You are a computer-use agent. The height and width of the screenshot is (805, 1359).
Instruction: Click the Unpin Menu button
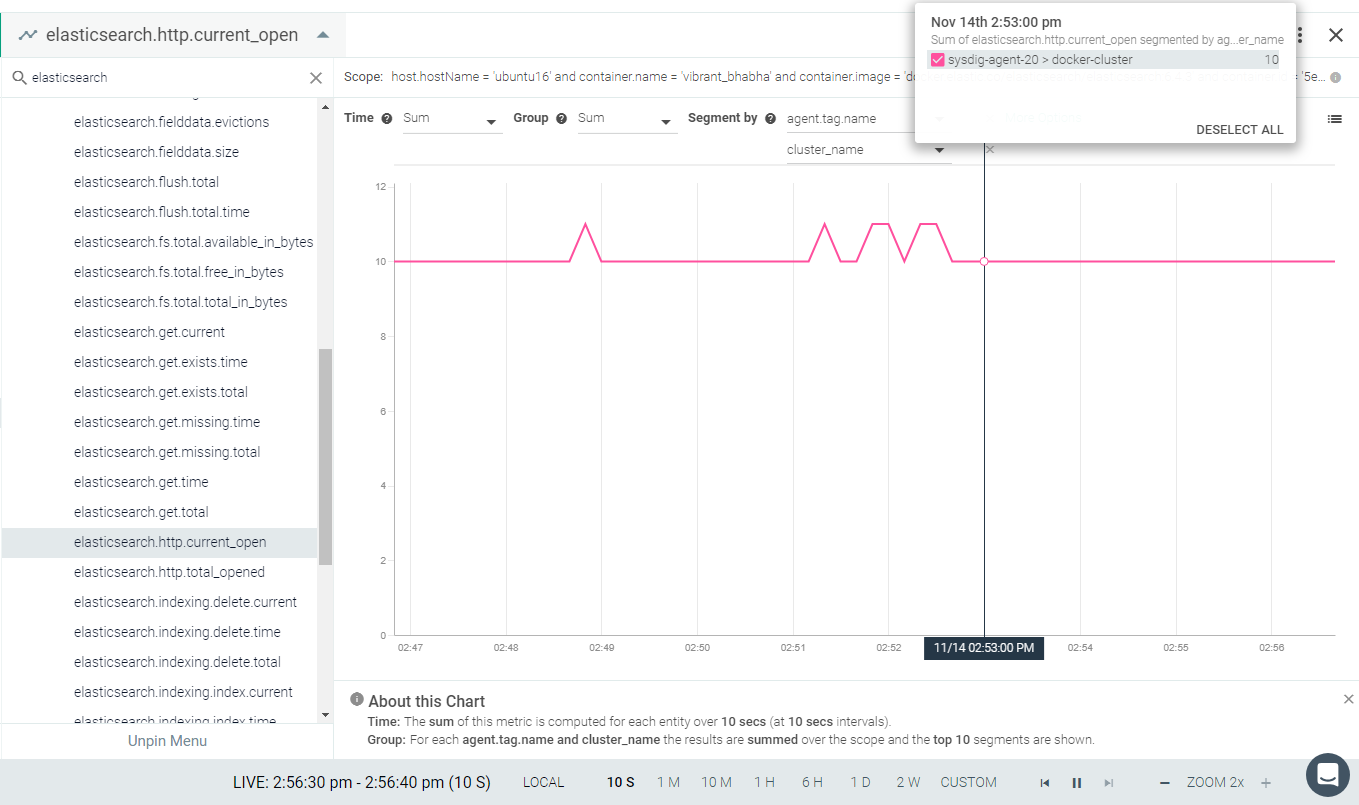click(x=167, y=741)
